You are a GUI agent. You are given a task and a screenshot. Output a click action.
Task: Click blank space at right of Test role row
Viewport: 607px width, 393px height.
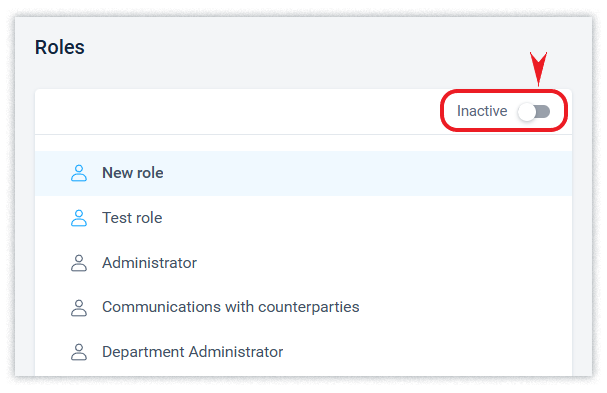pyautogui.click(x=368, y=218)
